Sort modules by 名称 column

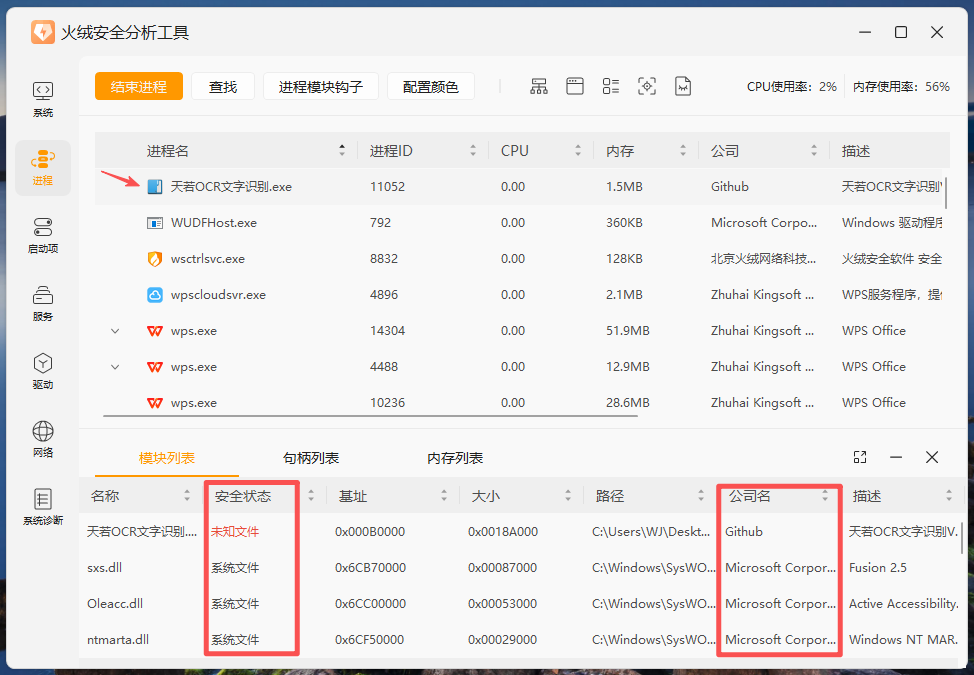(187, 496)
